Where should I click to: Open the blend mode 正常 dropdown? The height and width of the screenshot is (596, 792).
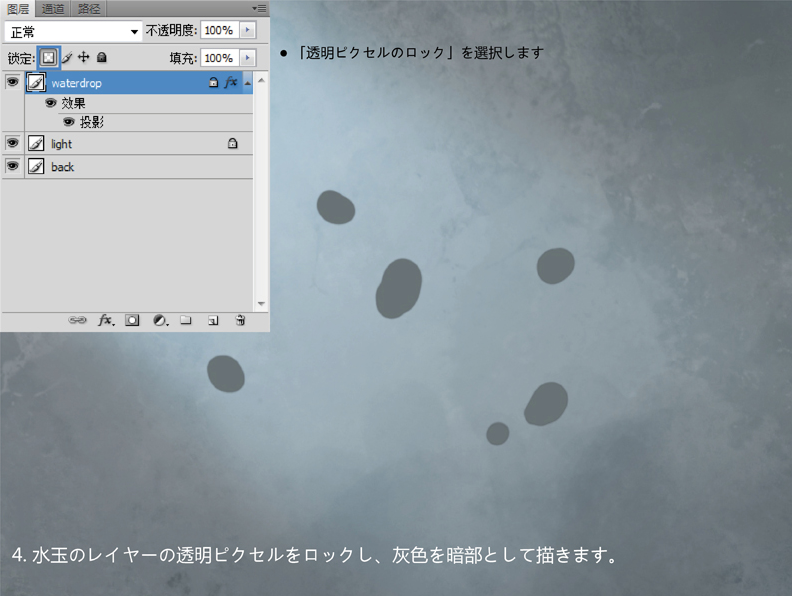click(x=73, y=31)
